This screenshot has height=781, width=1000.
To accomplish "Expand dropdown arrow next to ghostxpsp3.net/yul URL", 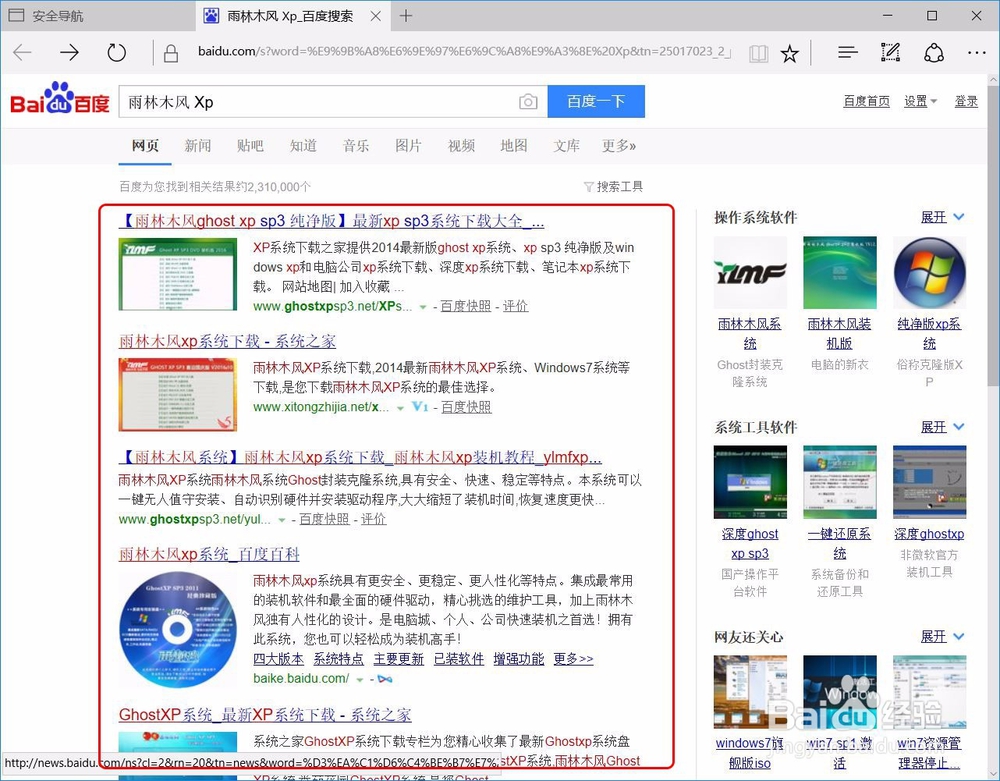I will [281, 520].
